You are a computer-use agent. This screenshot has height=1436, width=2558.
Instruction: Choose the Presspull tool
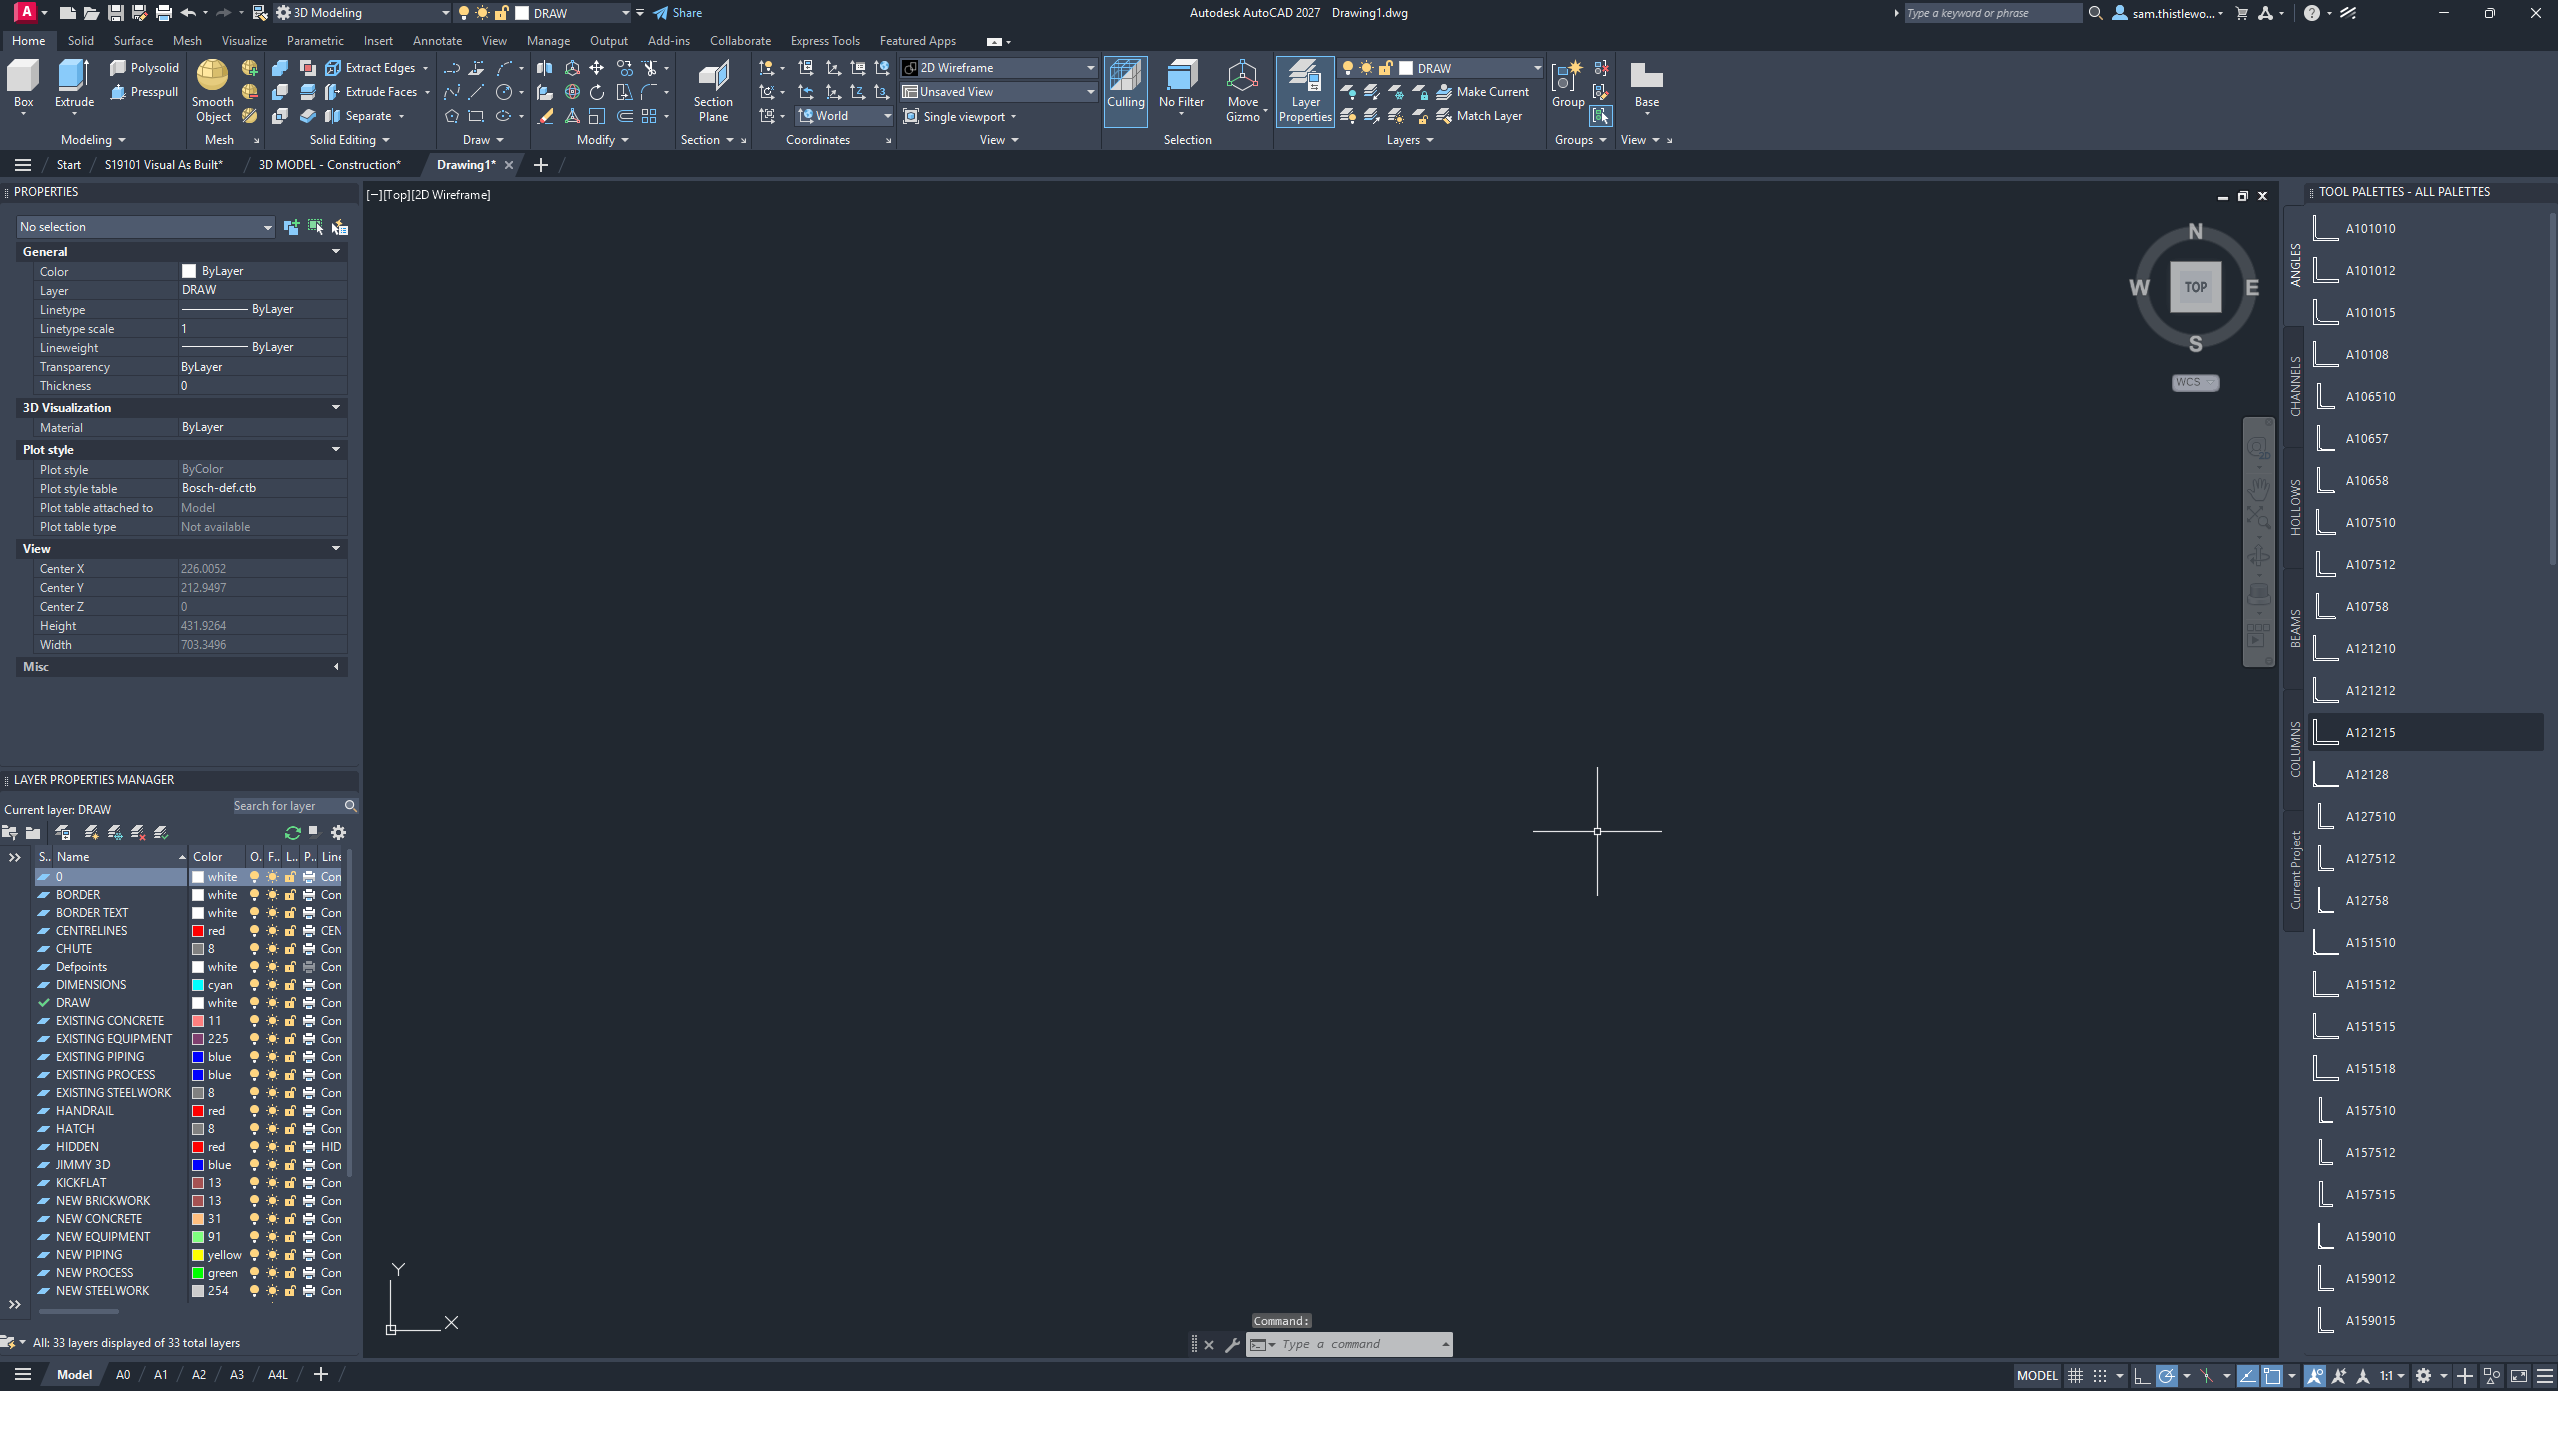coord(144,92)
